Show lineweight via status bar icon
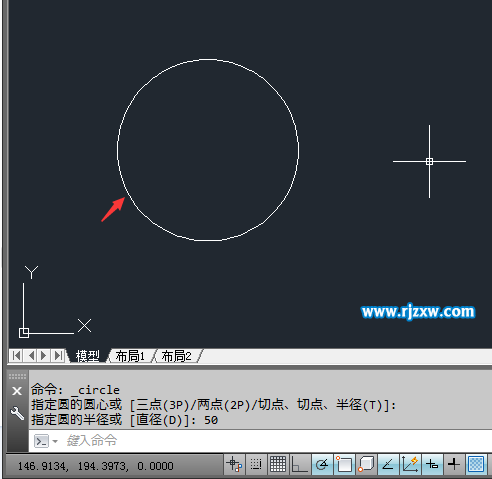The height and width of the screenshot is (479, 492). coord(454,464)
